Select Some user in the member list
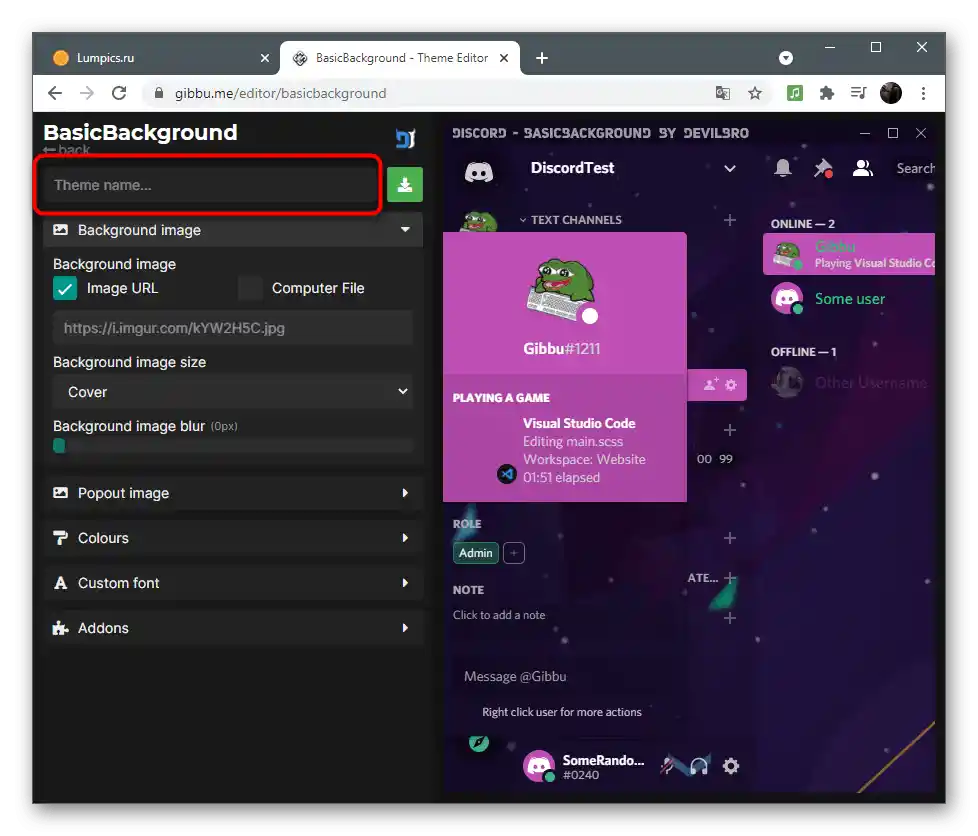The height and width of the screenshot is (836, 978). [x=850, y=299]
